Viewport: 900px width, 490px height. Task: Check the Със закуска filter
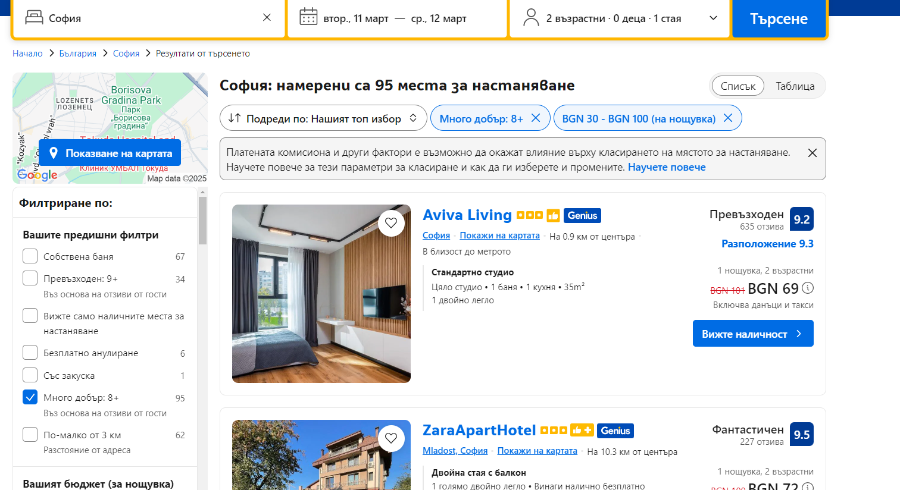point(30,375)
